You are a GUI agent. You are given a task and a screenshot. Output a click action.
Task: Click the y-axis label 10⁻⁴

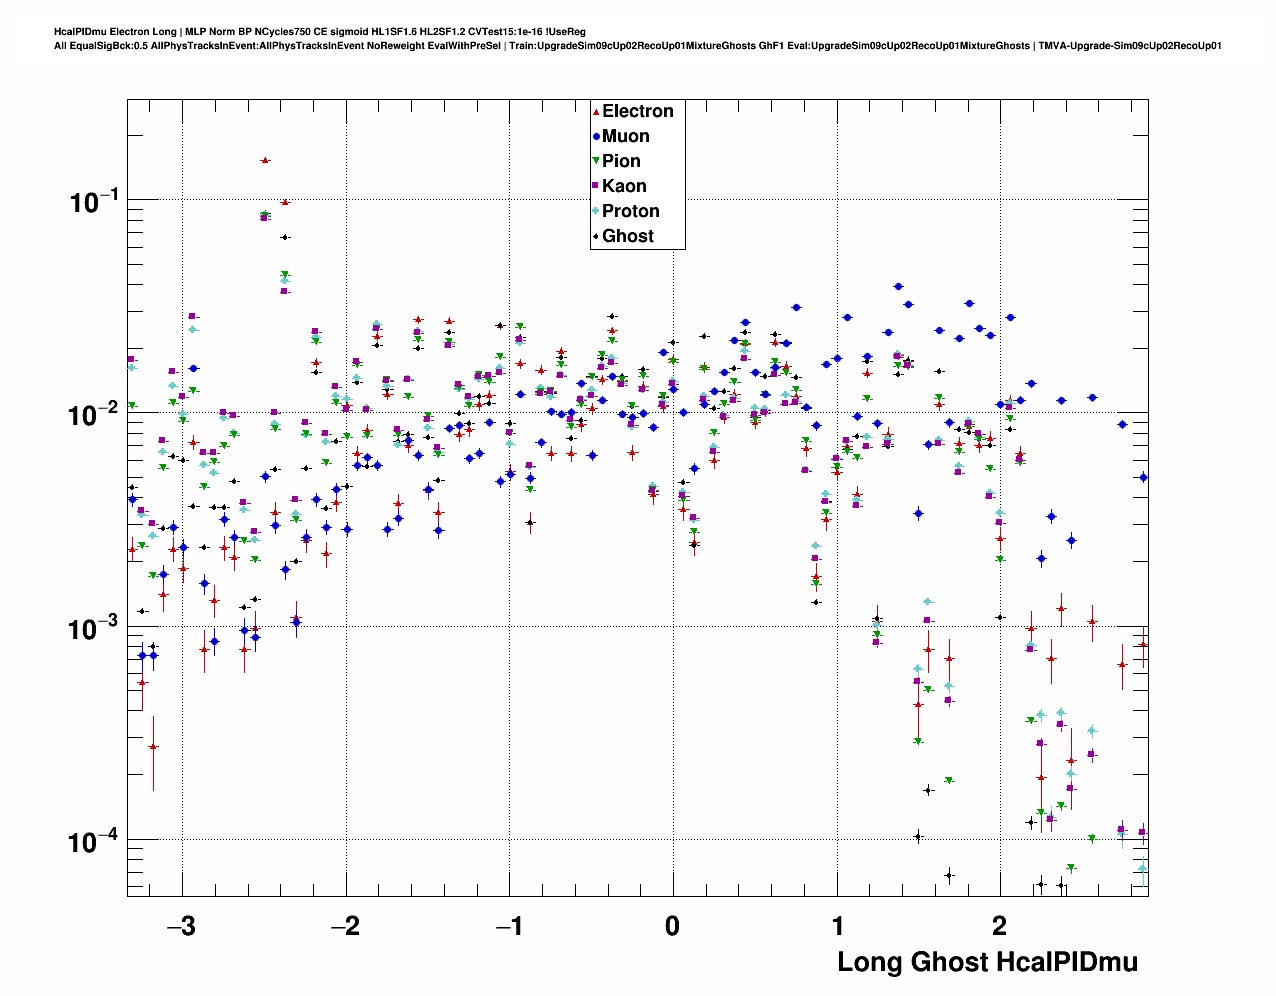[x=94, y=843]
